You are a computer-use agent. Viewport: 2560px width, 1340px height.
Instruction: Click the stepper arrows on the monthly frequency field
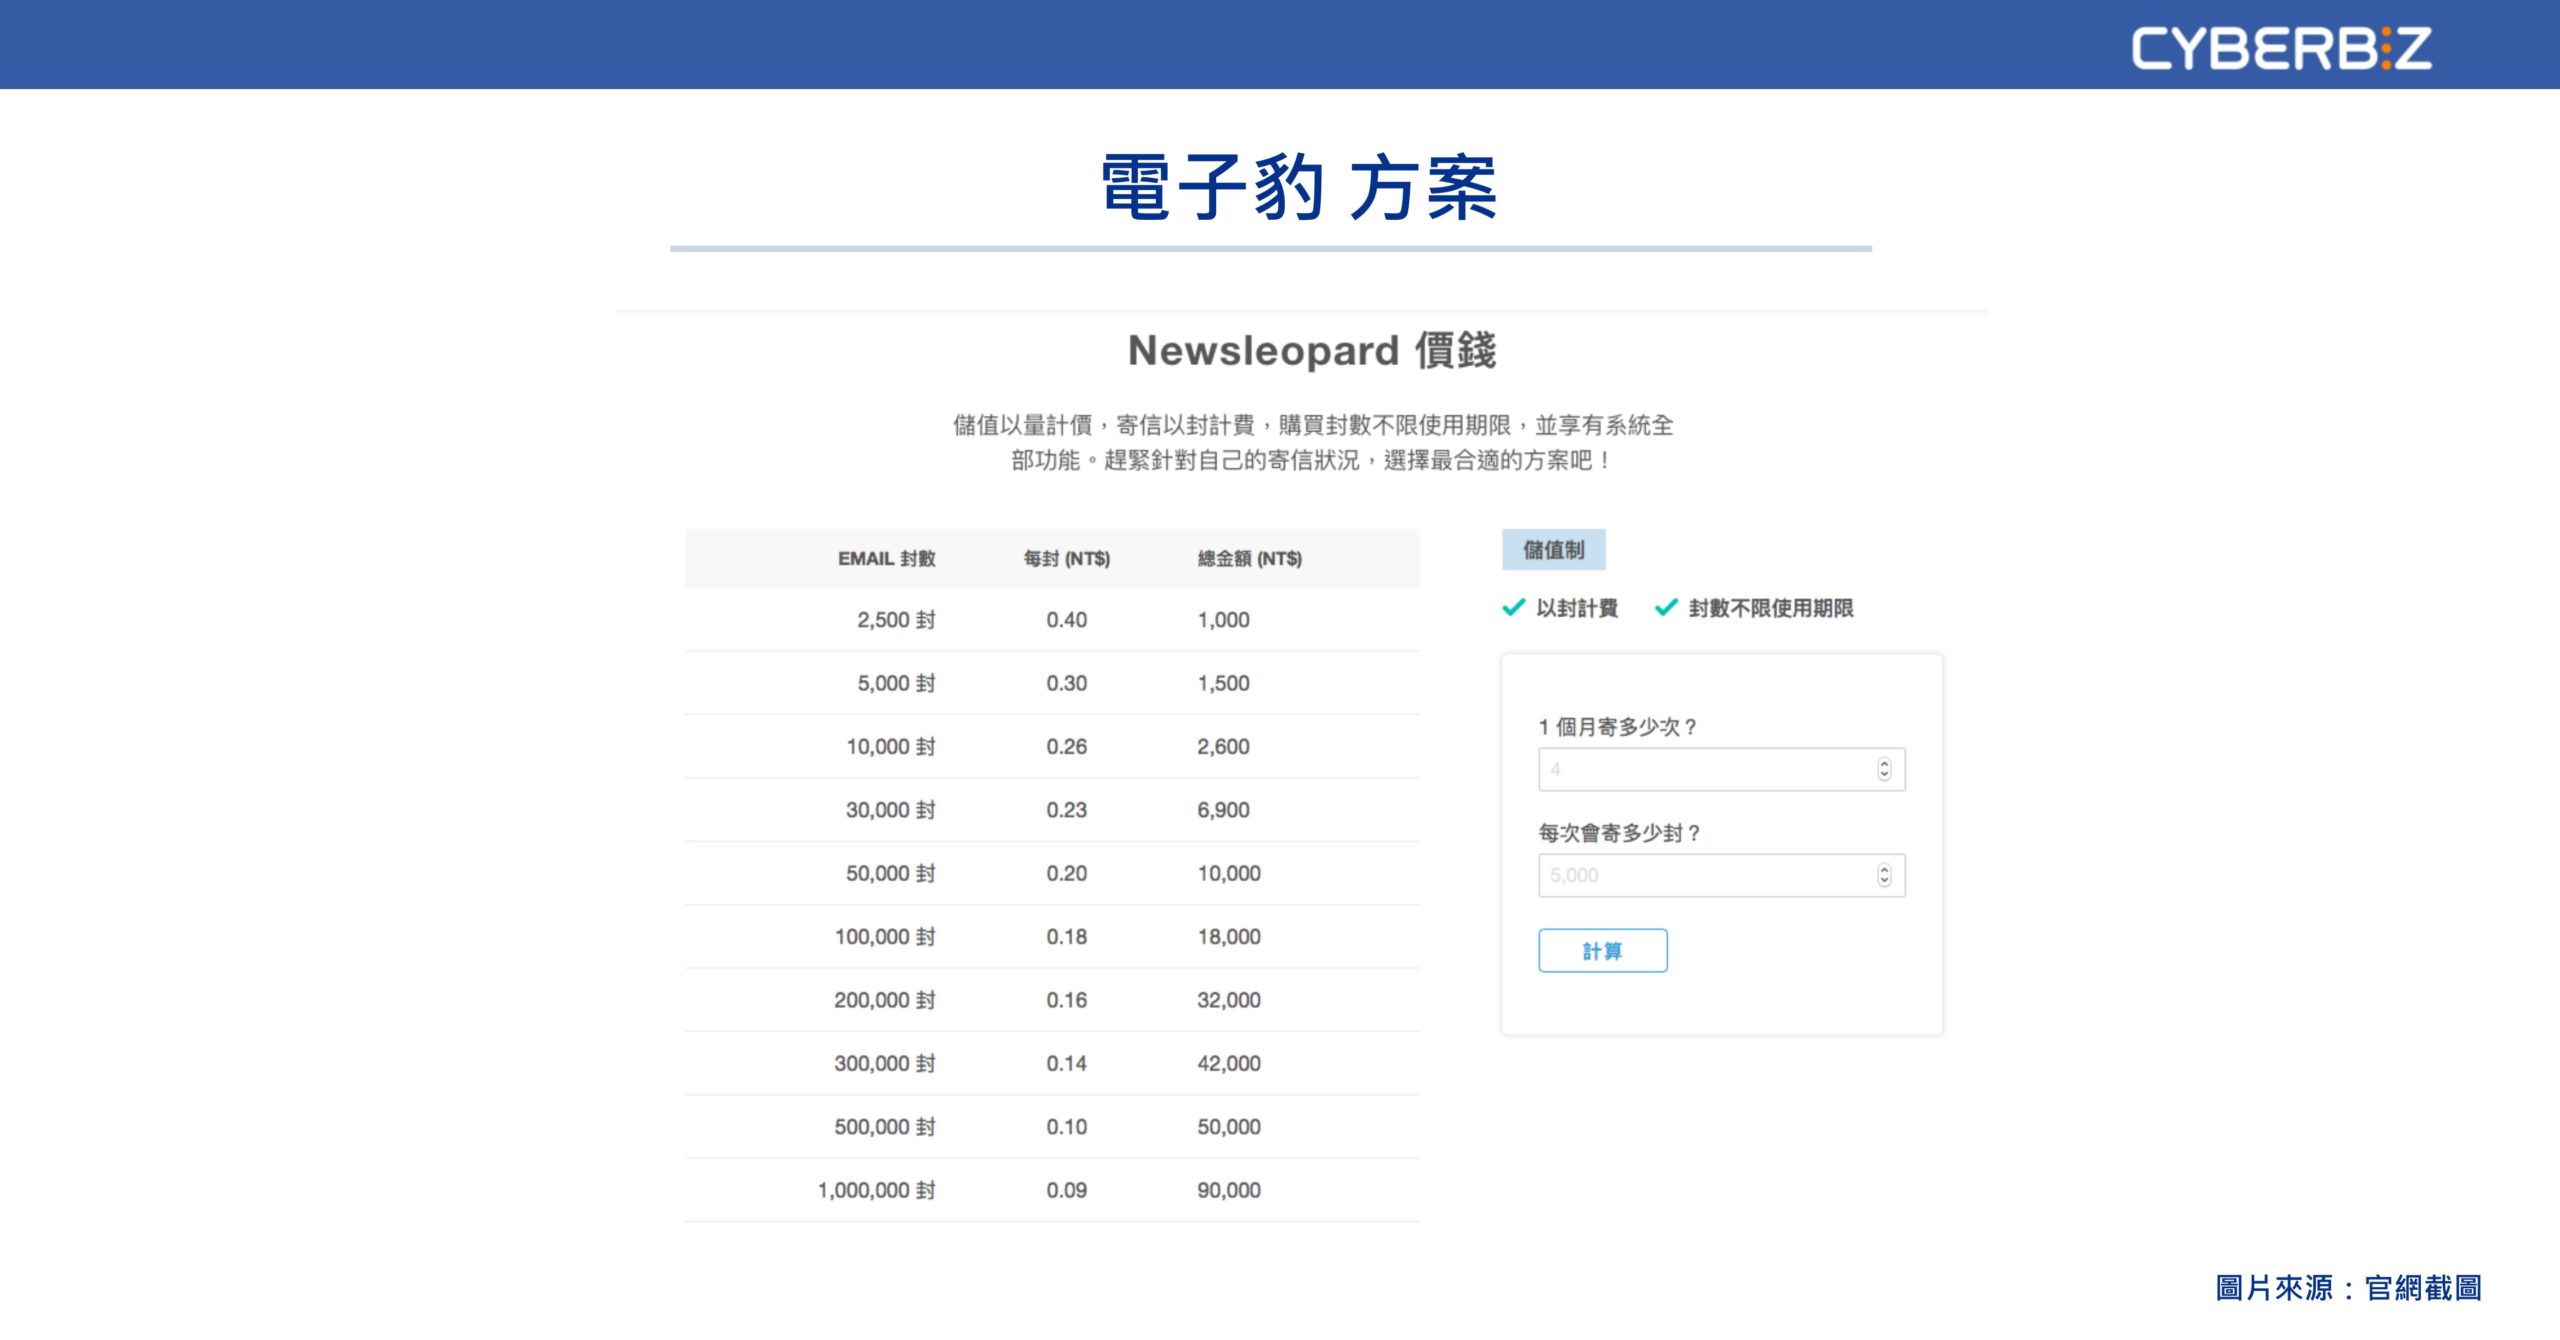(x=1884, y=769)
